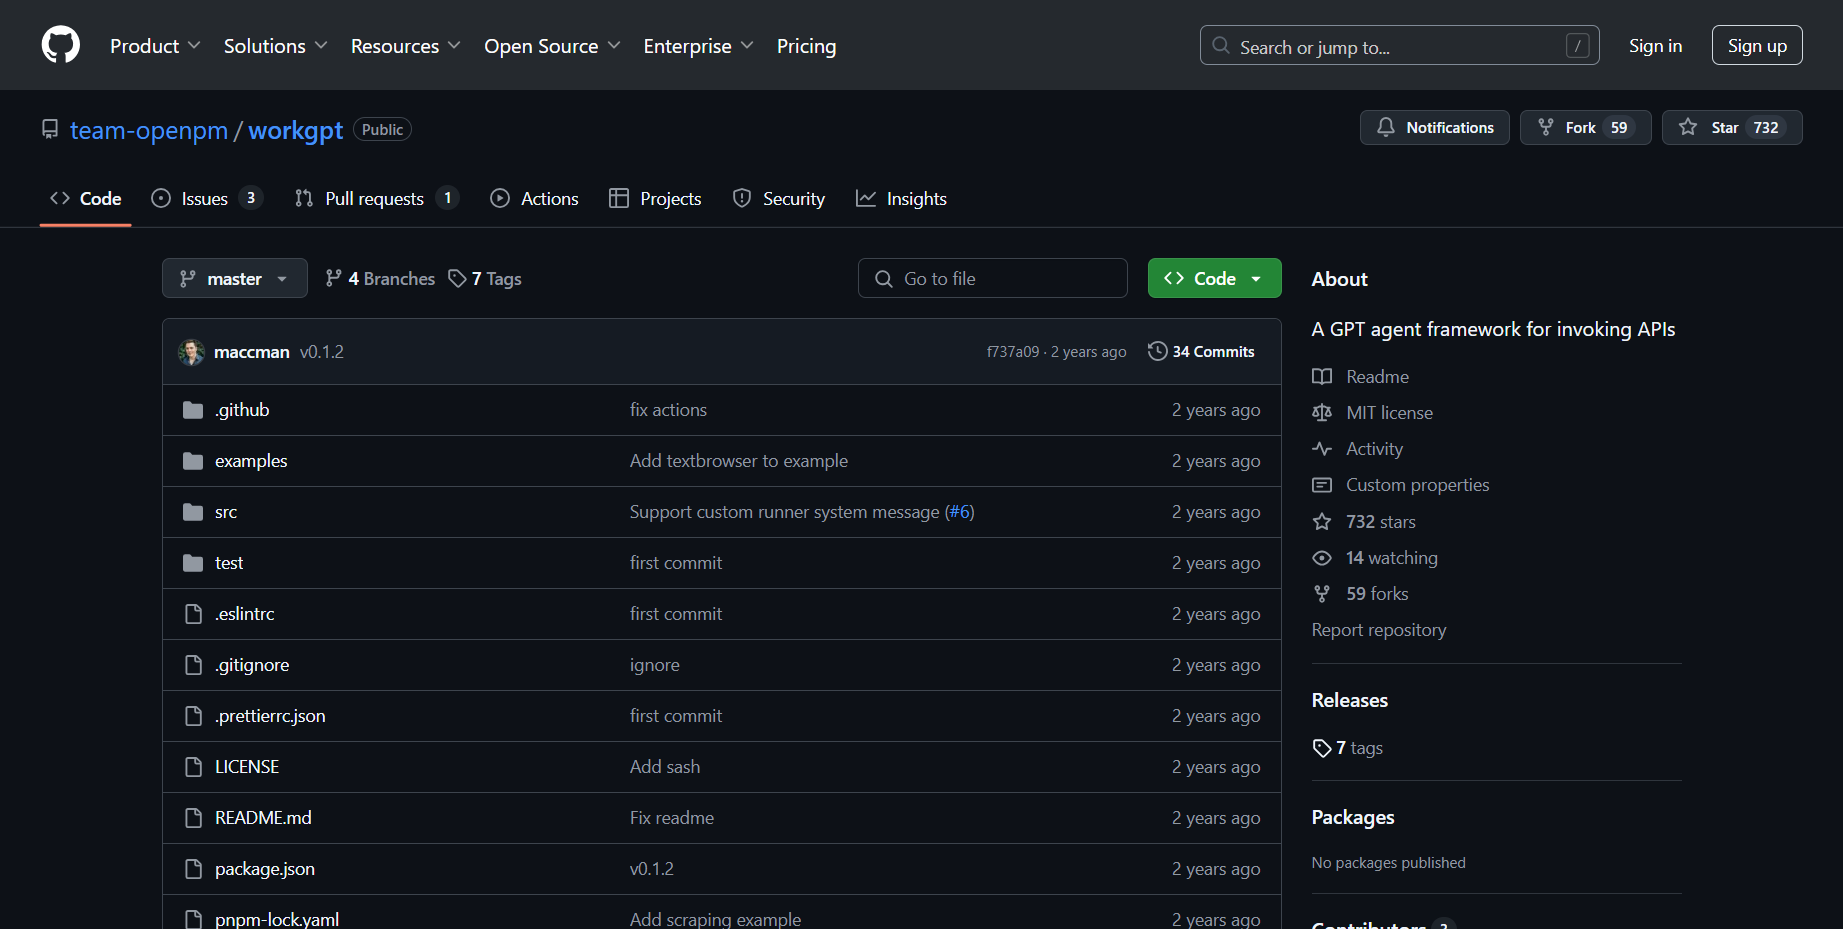The image size is (1843, 929).
Task: Open the pnpm-lock.yaml file
Action: point(277,919)
